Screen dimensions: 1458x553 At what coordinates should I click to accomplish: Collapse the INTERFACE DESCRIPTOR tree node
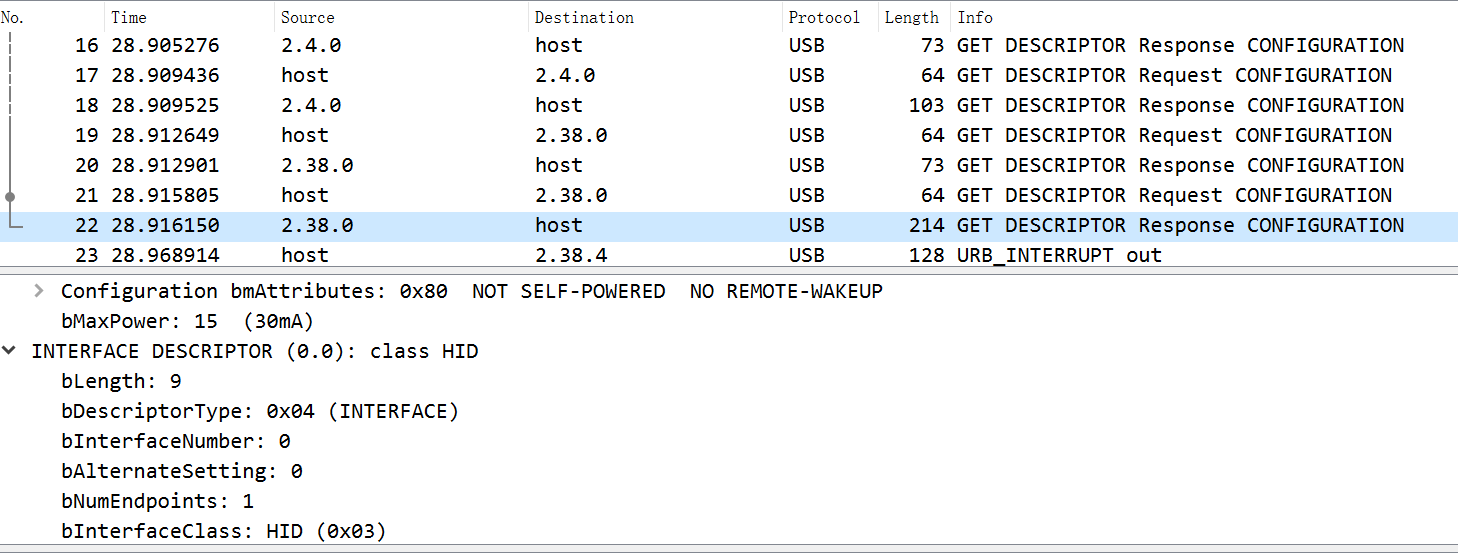click(9, 351)
